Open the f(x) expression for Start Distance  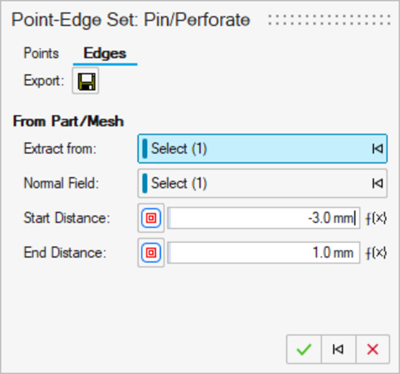tap(376, 218)
